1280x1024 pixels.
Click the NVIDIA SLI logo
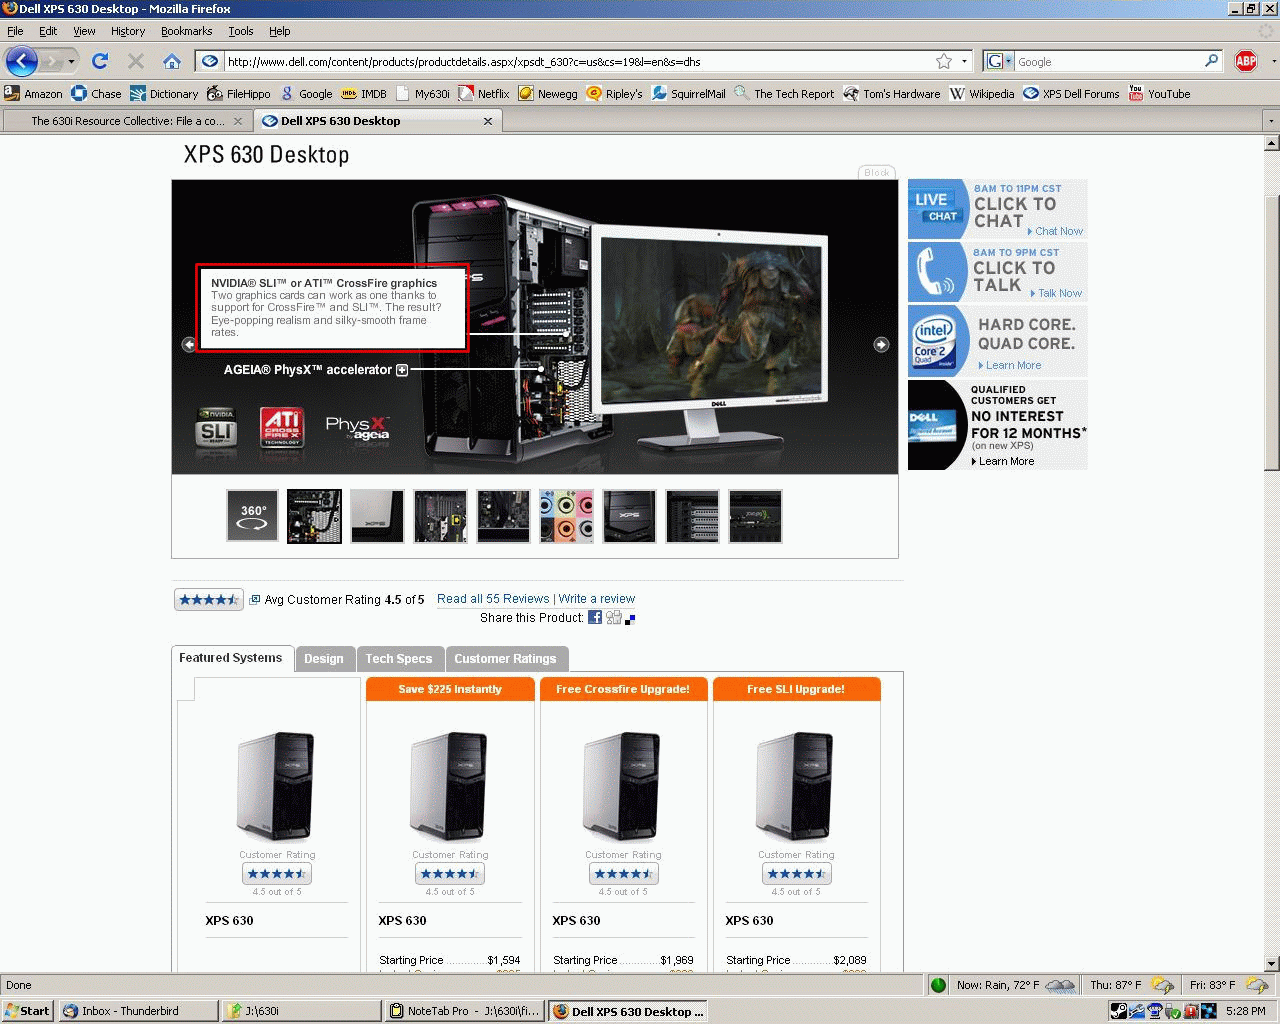pos(217,428)
